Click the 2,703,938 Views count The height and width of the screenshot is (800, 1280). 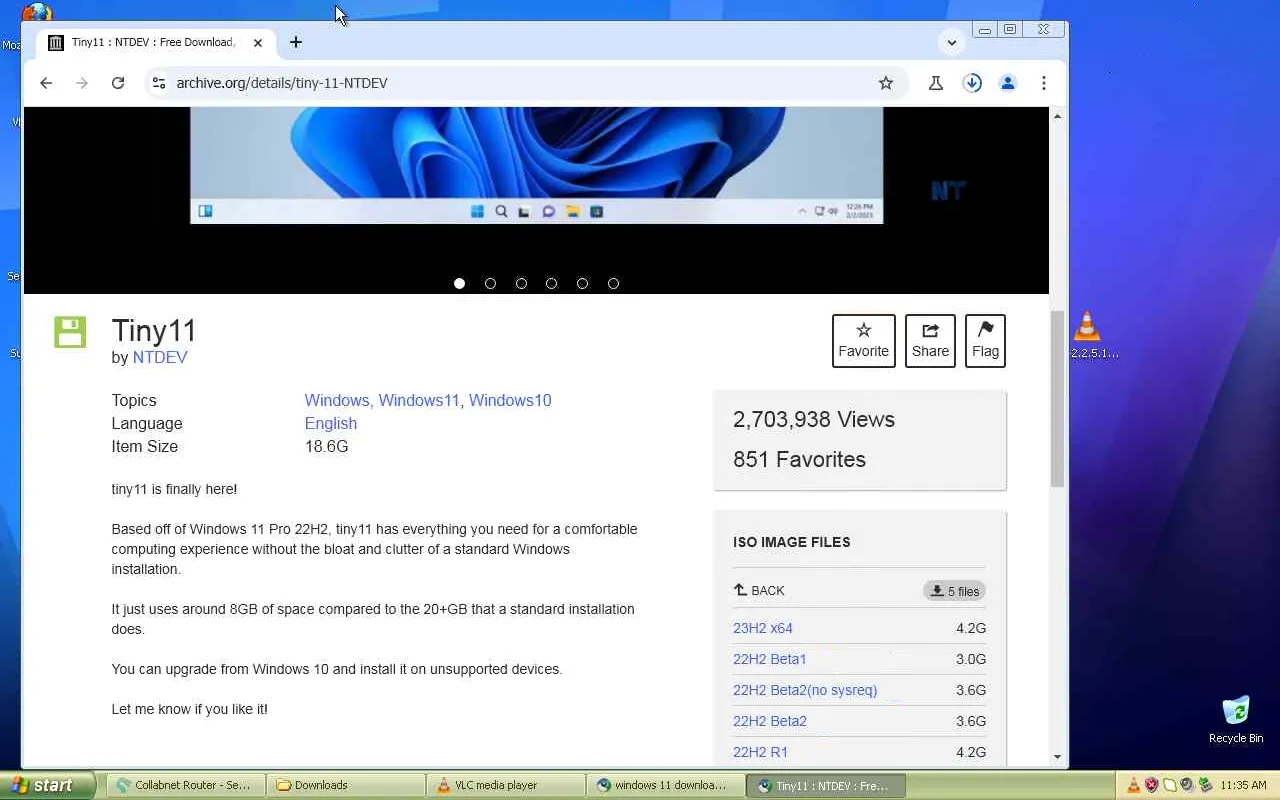click(x=814, y=420)
